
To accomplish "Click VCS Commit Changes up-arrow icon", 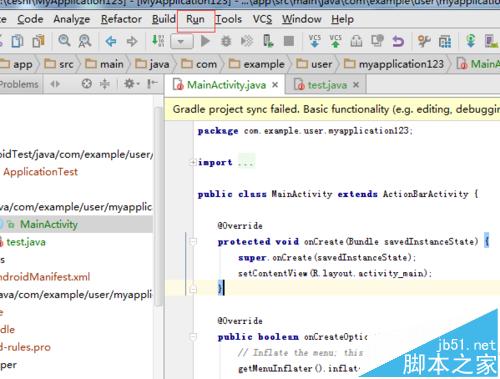I will point(335,41).
